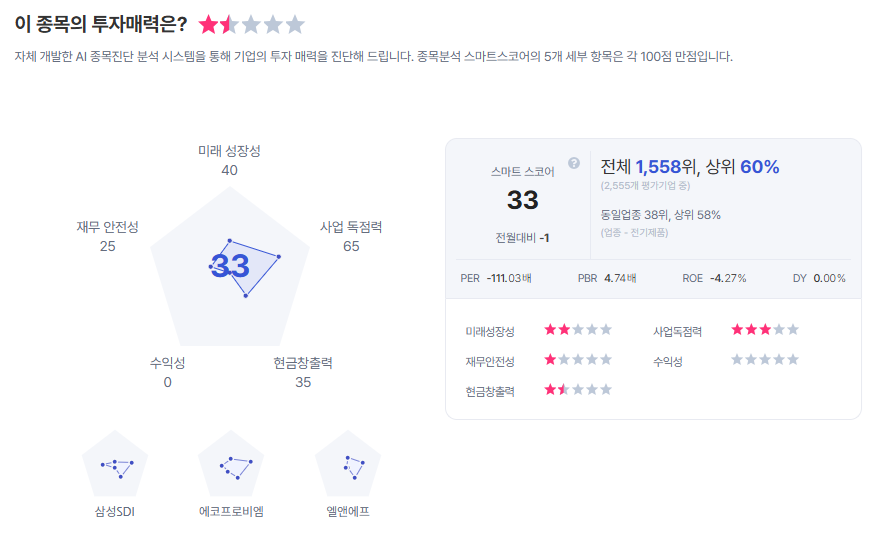Click the smart score help question icon
The width and height of the screenshot is (878, 534).
(574, 163)
